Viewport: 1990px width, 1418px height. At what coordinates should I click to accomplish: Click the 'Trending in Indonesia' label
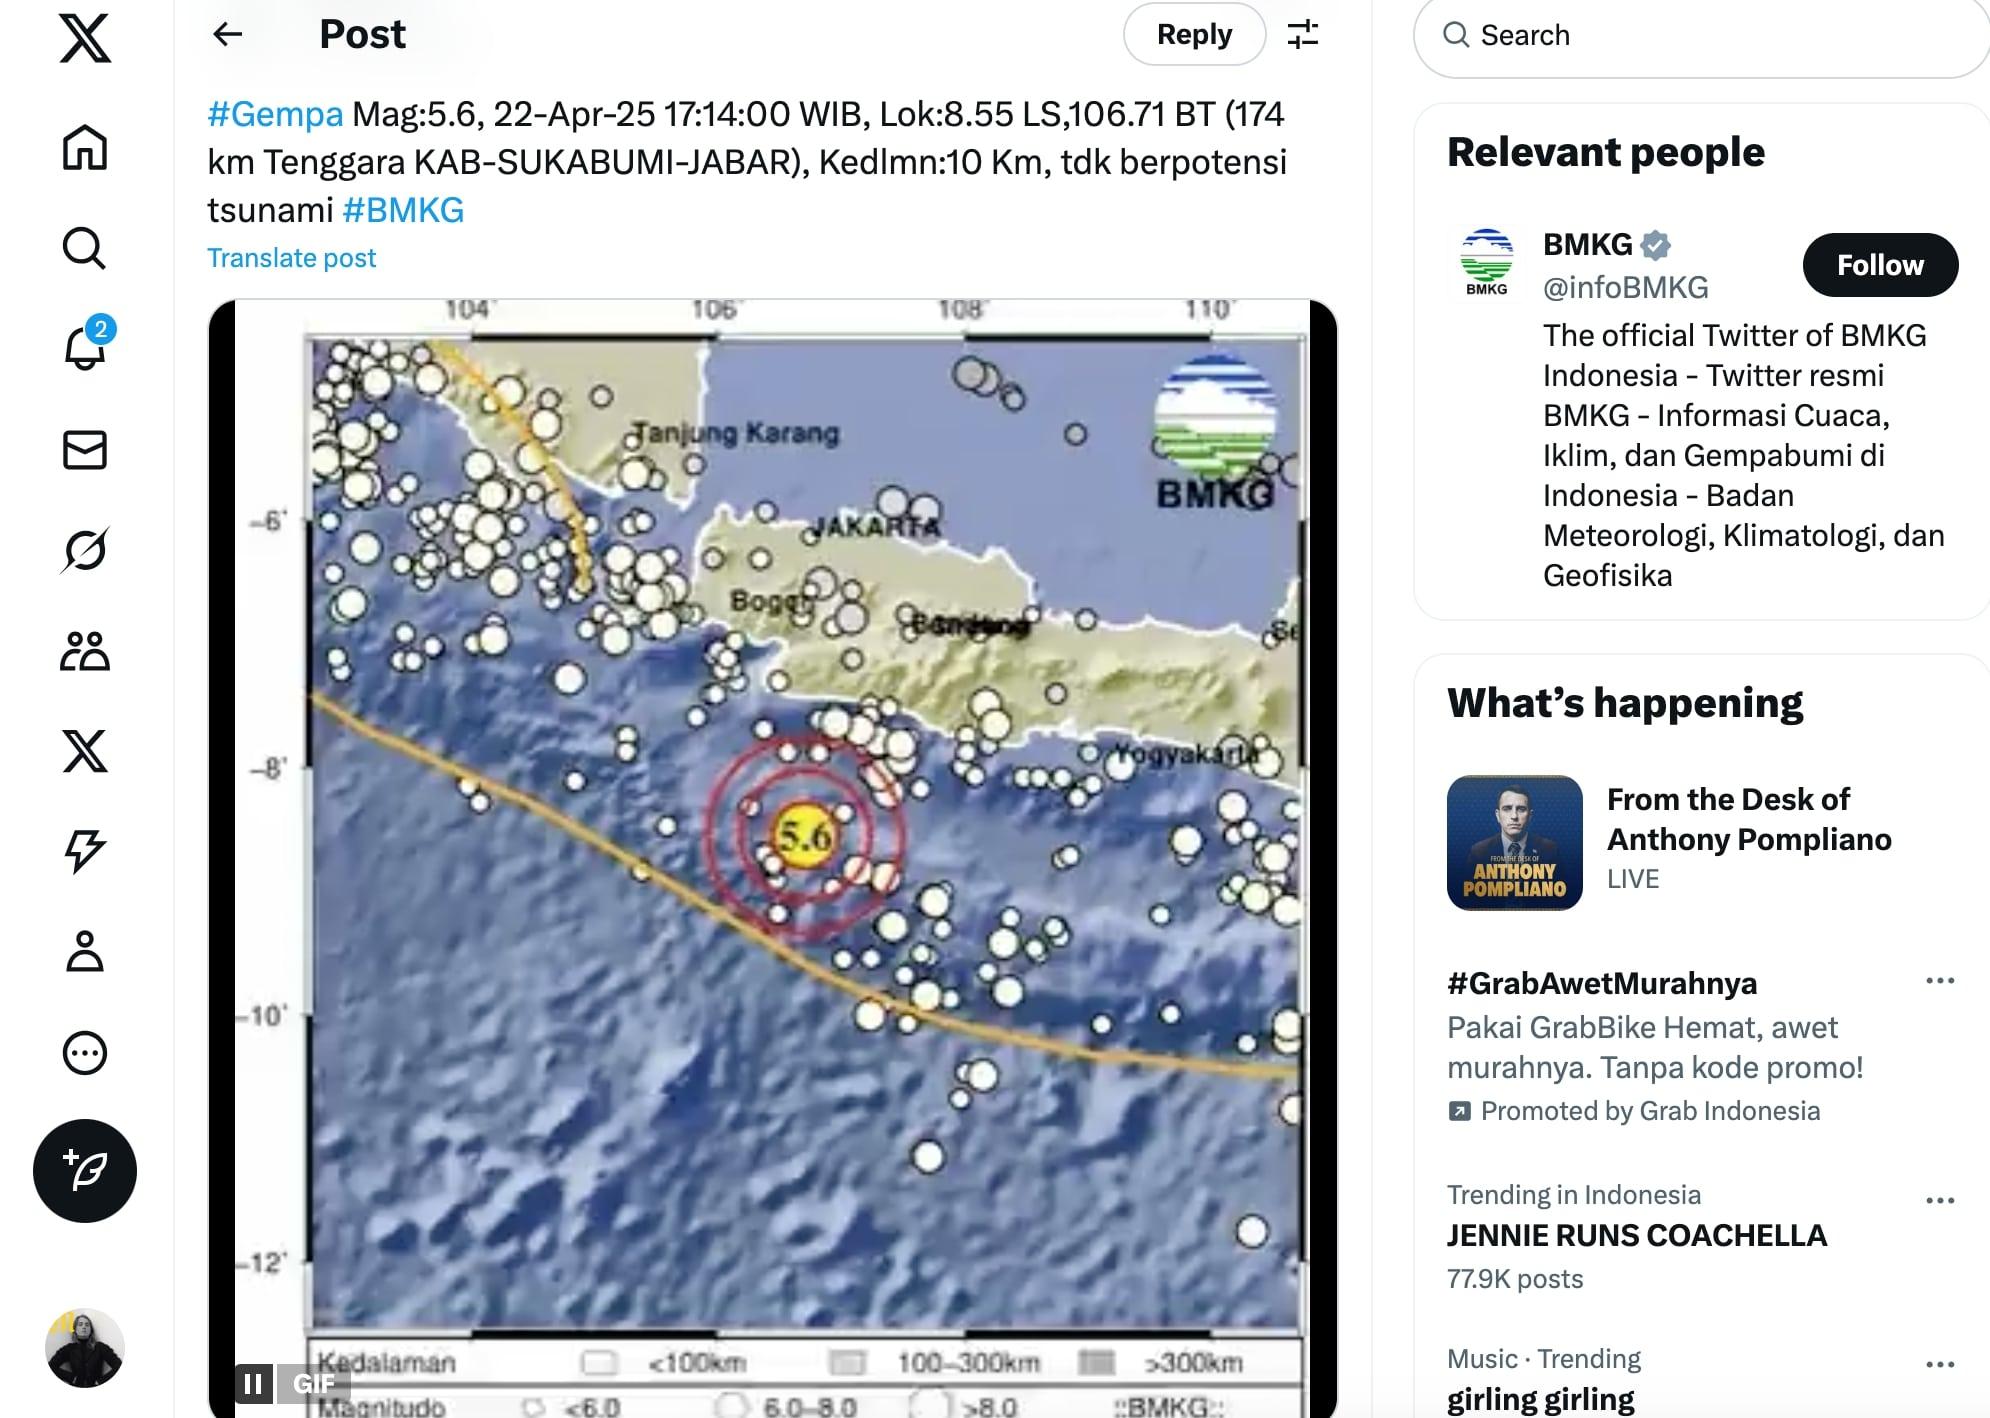(x=1573, y=1195)
